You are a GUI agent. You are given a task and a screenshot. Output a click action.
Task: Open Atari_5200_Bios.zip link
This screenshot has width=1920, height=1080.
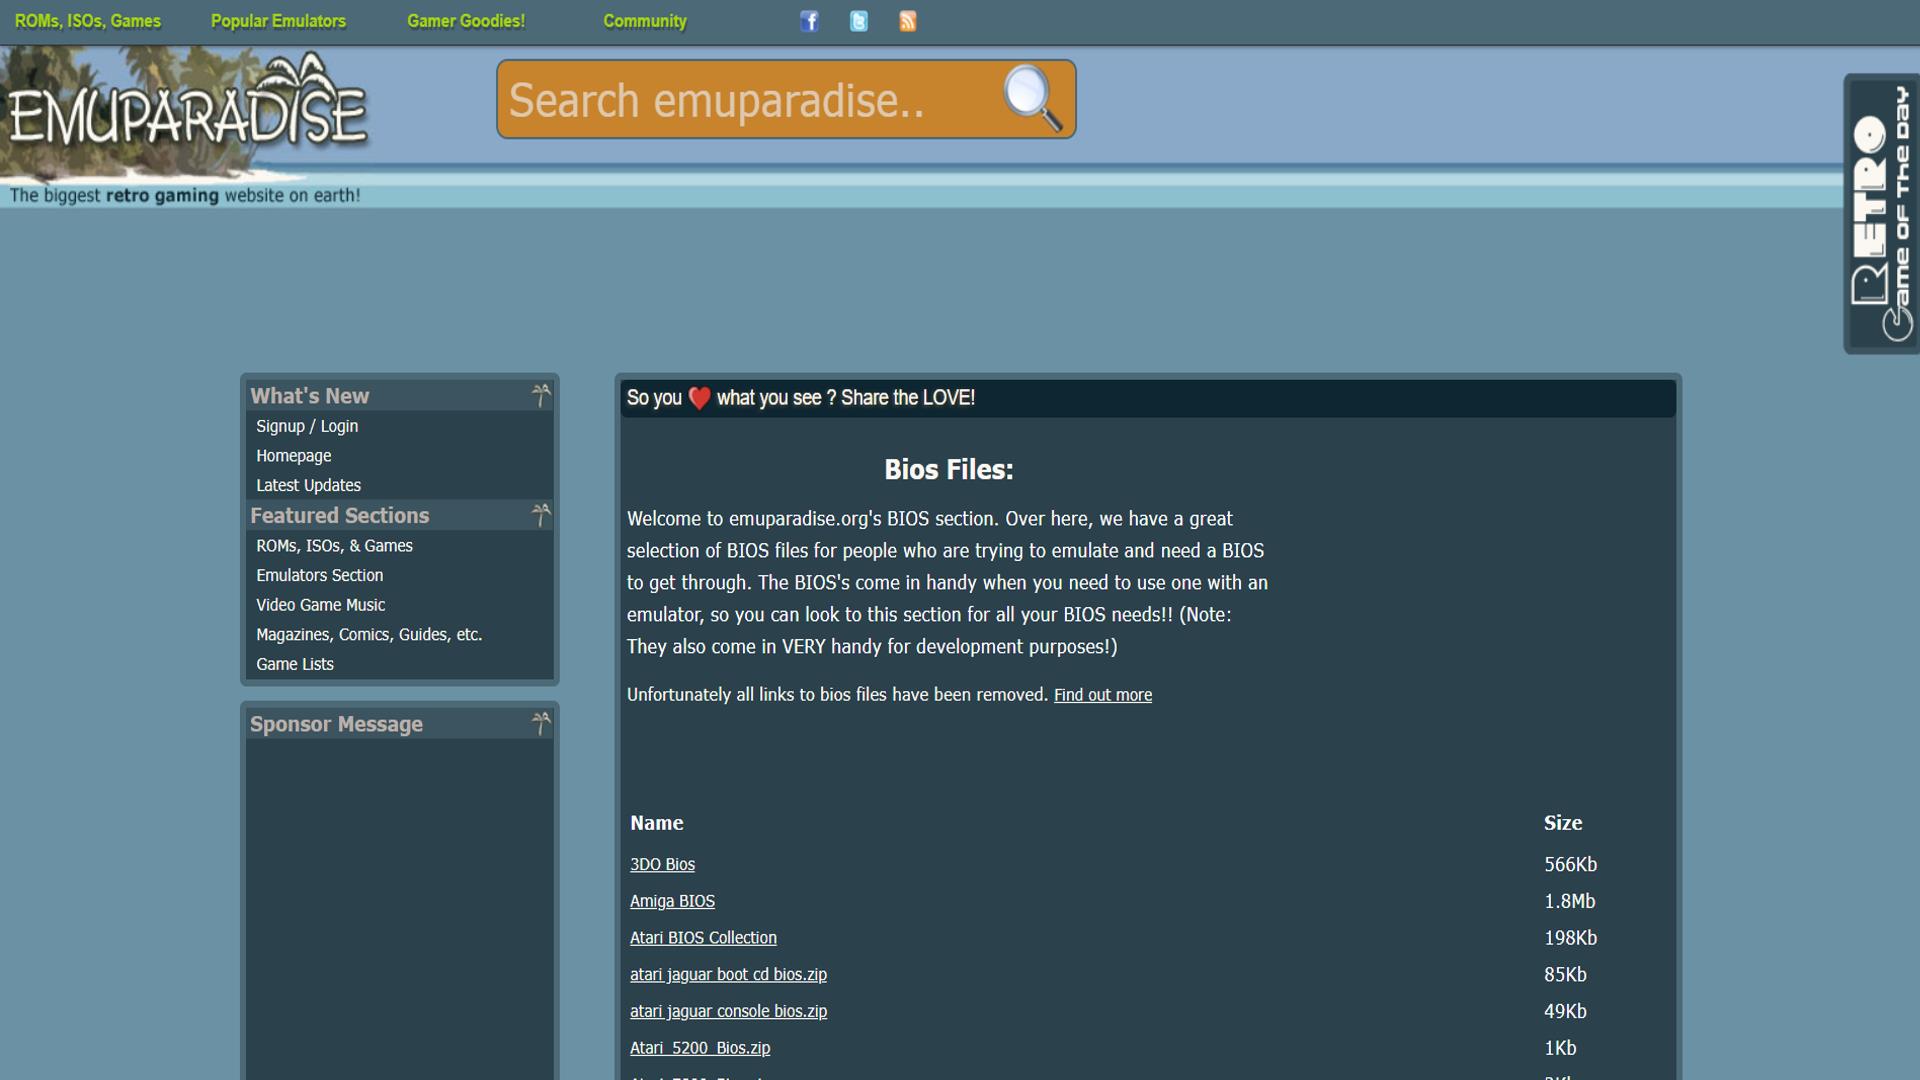pyautogui.click(x=700, y=1048)
